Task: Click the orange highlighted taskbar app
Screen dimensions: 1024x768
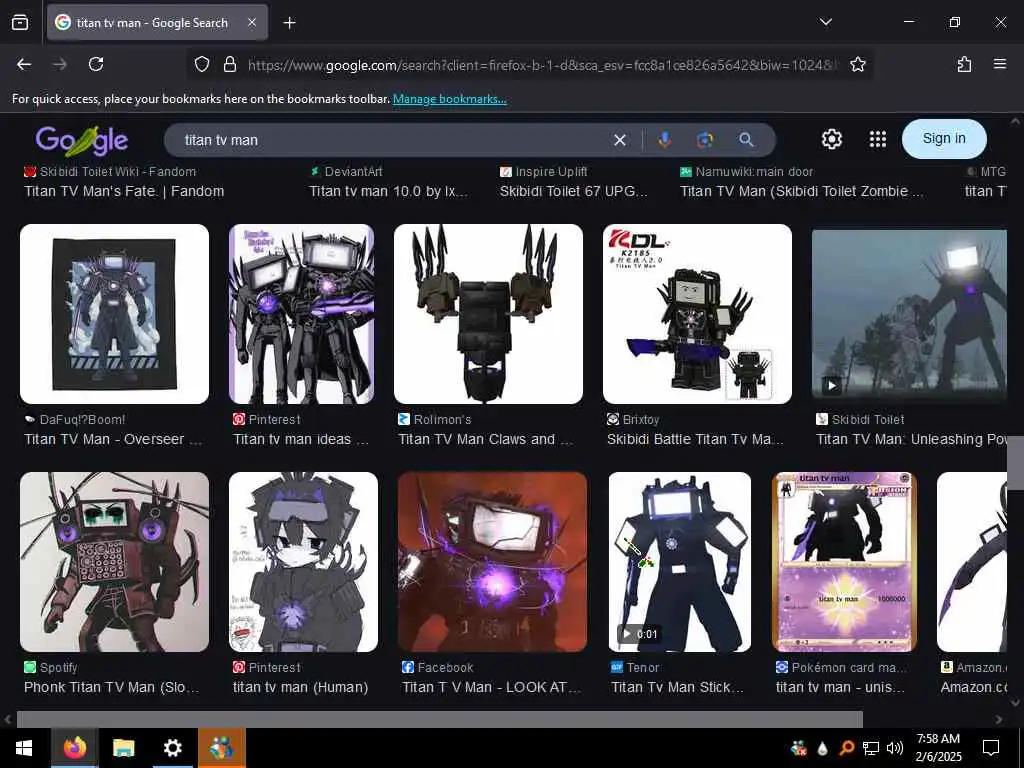Action: [221, 748]
